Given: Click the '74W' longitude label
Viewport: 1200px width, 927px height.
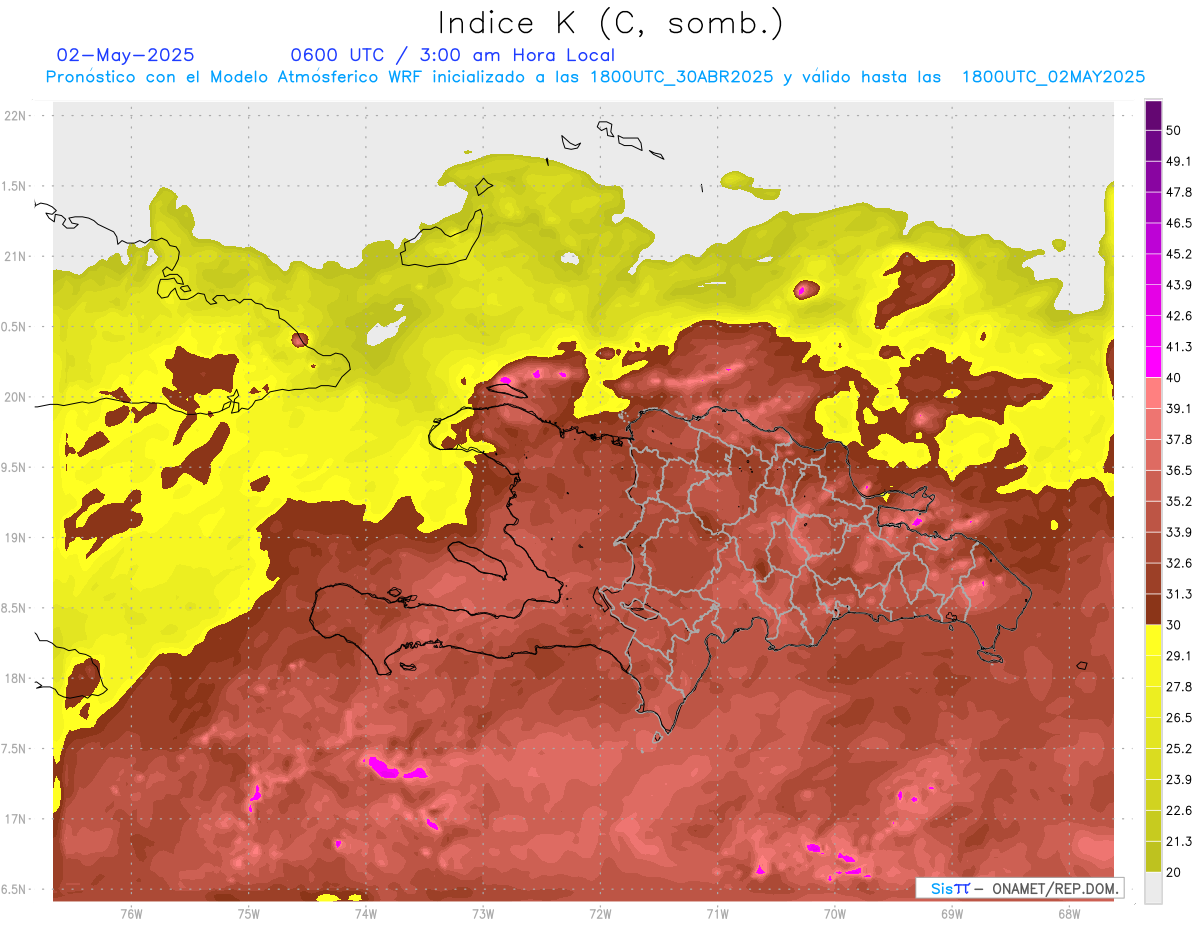Looking at the screenshot, I should (366, 913).
